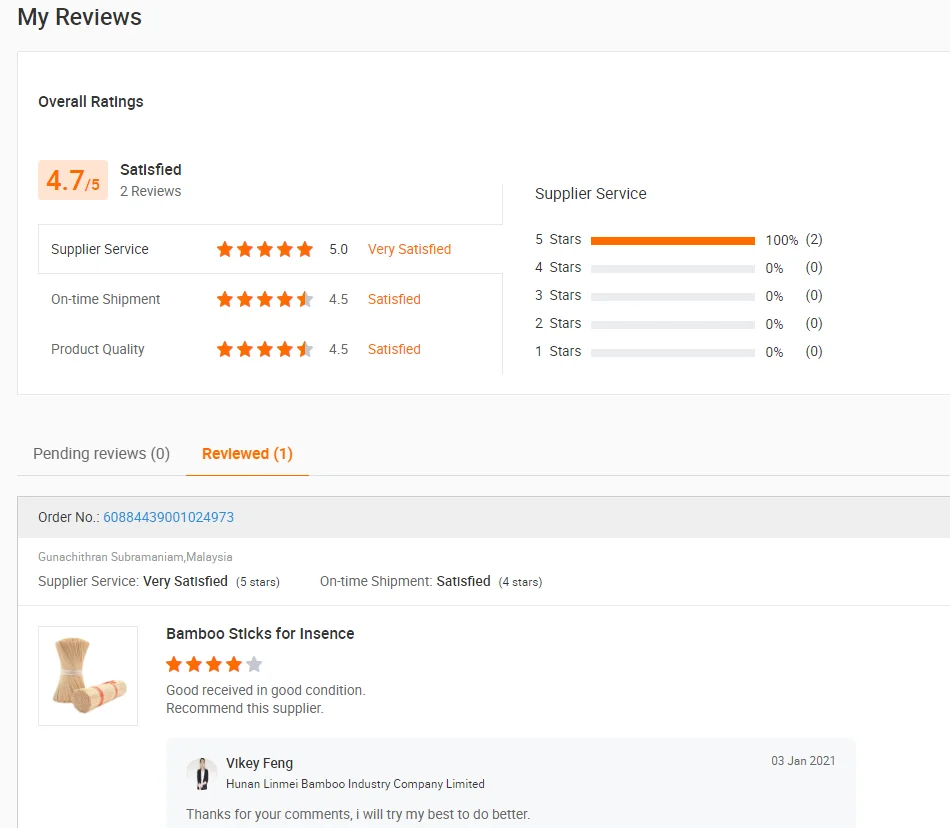Viewport: 950px width, 828px height.
Task: Click the 'Very Satisfied' orange label
Action: pos(410,249)
